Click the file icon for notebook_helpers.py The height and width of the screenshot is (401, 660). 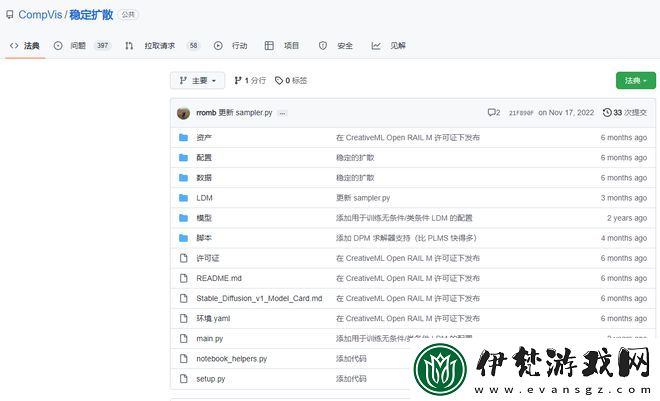(184, 359)
